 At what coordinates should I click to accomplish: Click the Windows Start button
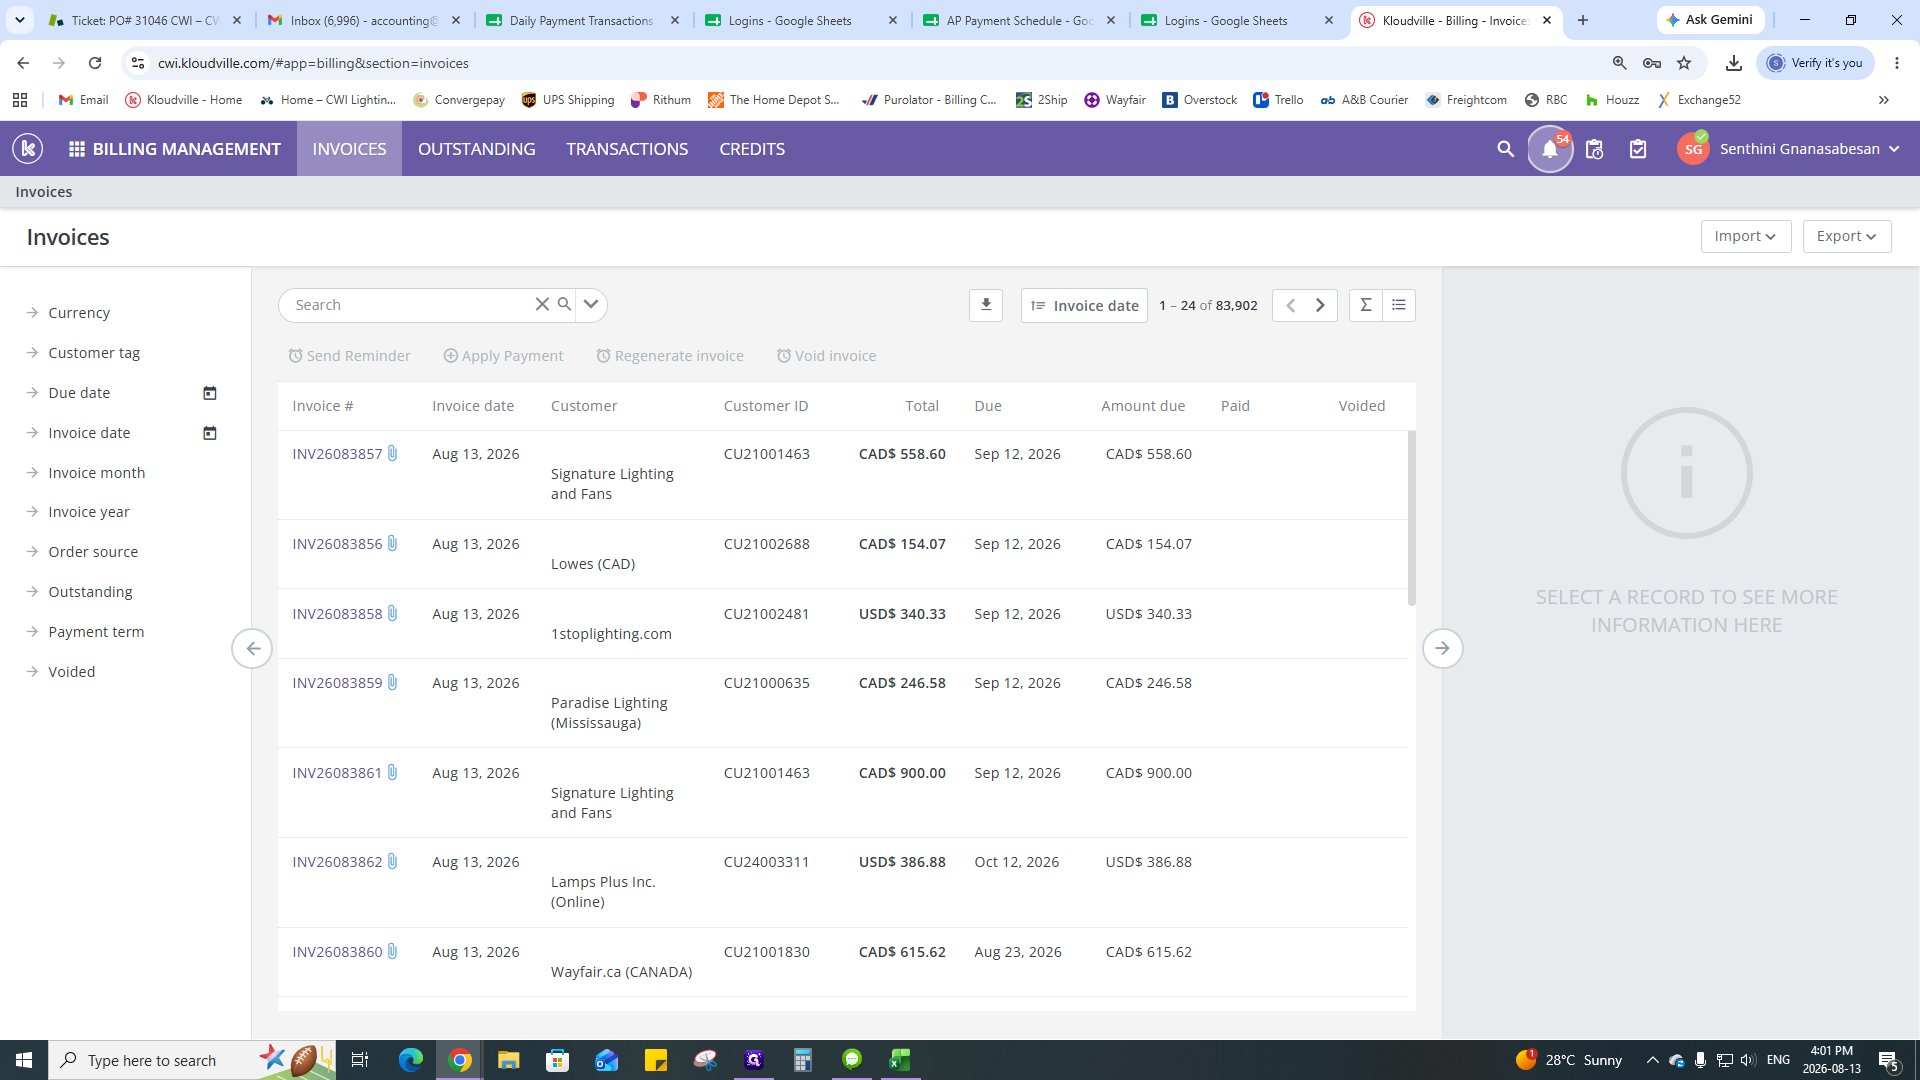tap(24, 1060)
